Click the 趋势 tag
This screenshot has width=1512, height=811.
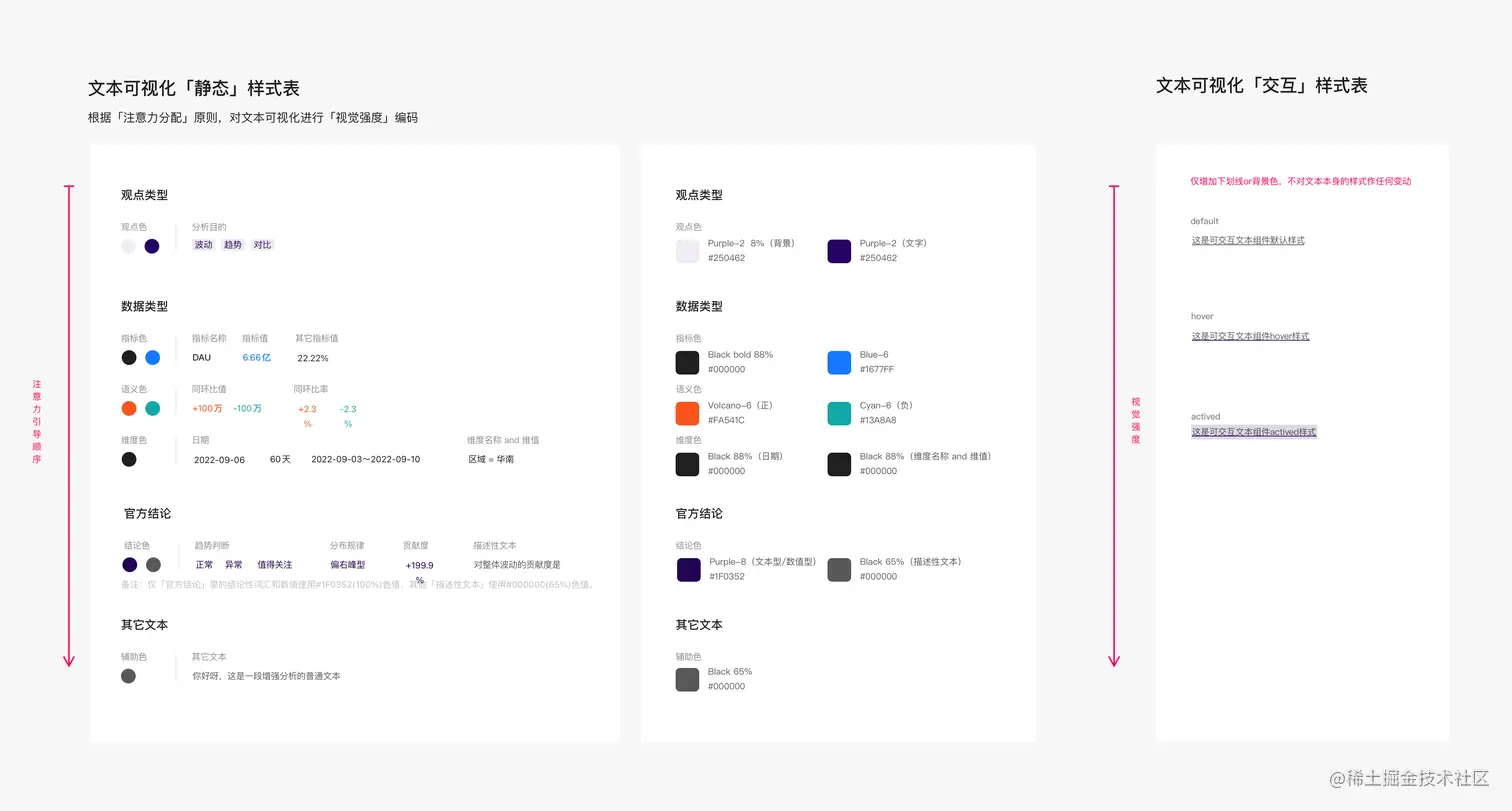click(x=233, y=245)
